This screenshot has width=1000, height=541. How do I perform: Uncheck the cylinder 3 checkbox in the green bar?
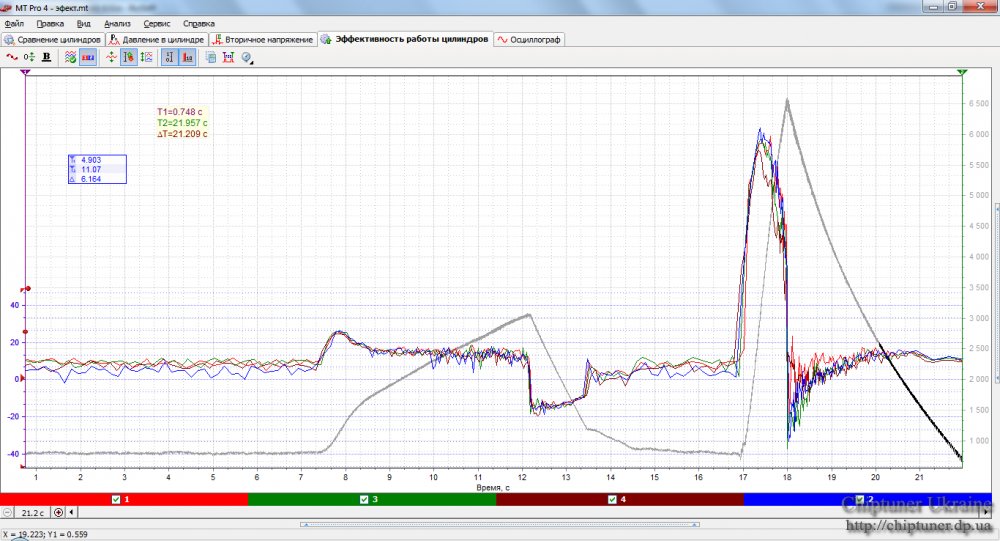(364, 500)
